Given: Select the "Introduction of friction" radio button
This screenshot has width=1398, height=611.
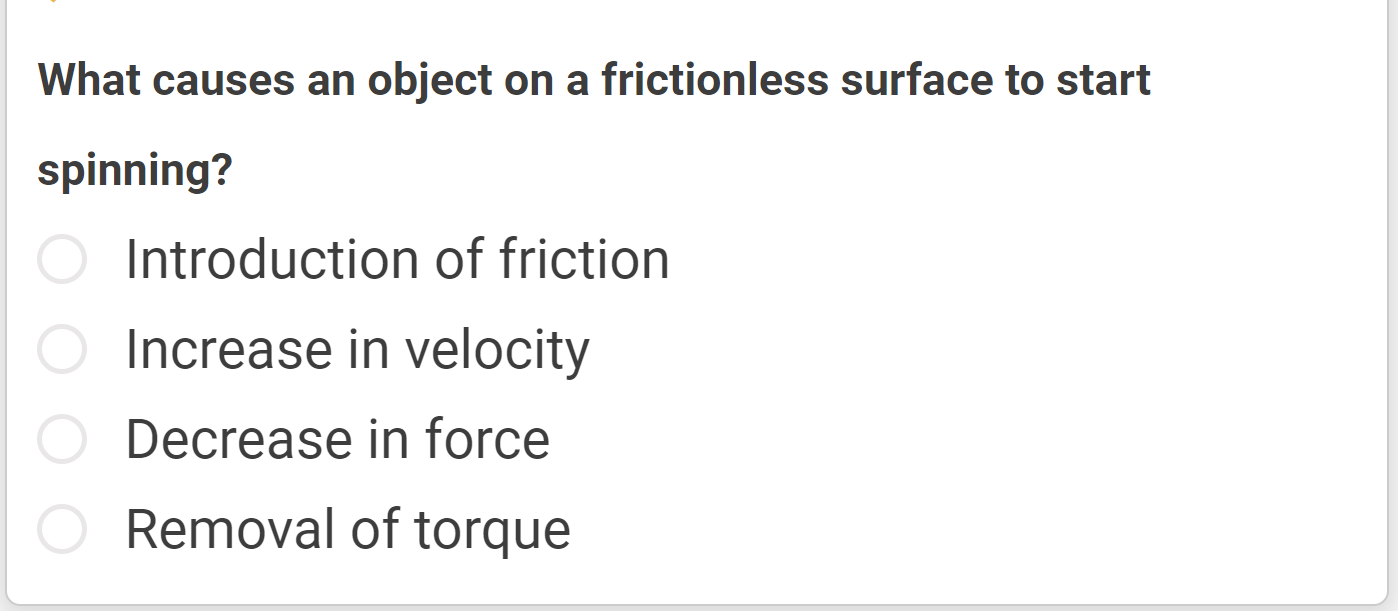Looking at the screenshot, I should [60, 259].
